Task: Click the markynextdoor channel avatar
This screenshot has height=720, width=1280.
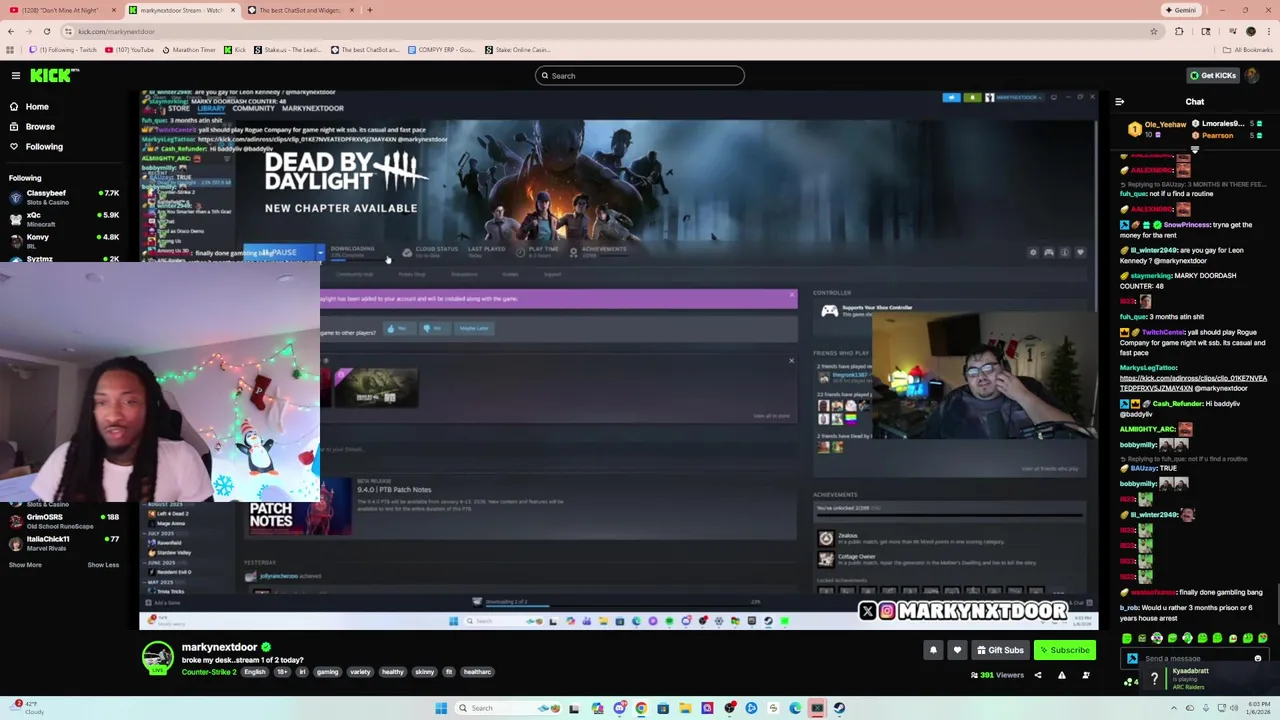Action: tap(157, 658)
